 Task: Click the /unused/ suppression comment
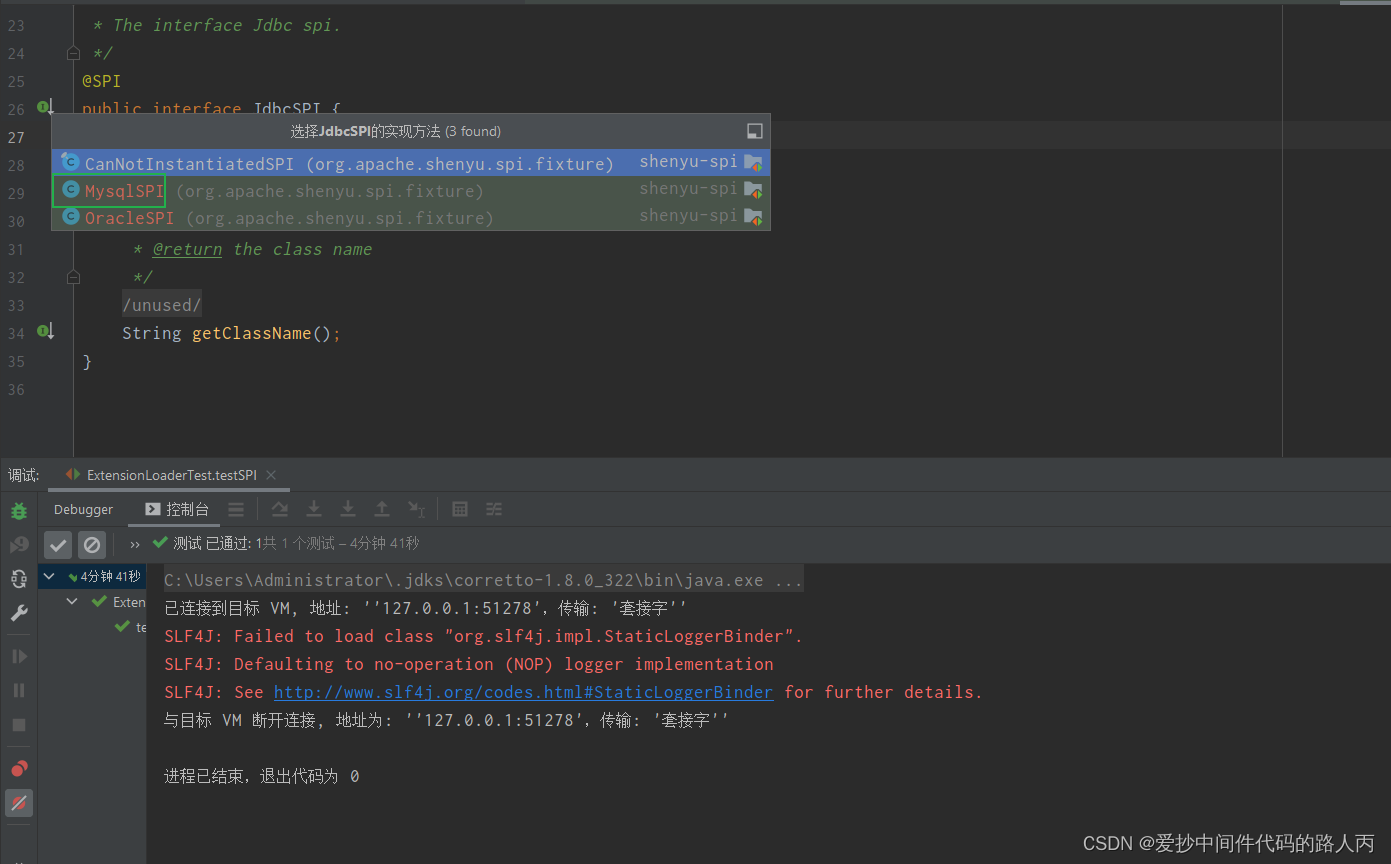pyautogui.click(x=162, y=305)
